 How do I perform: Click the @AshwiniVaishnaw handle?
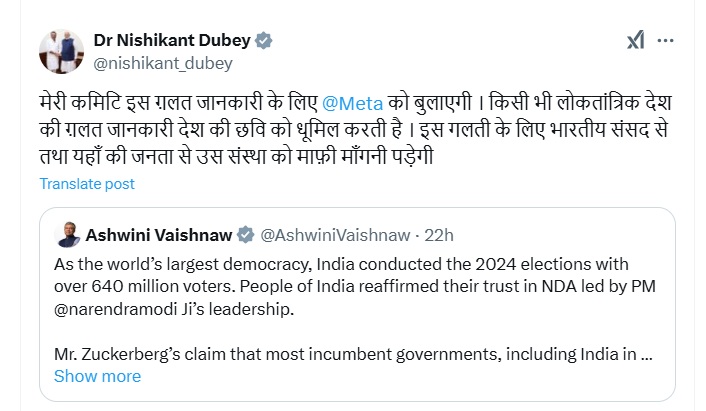(x=335, y=235)
